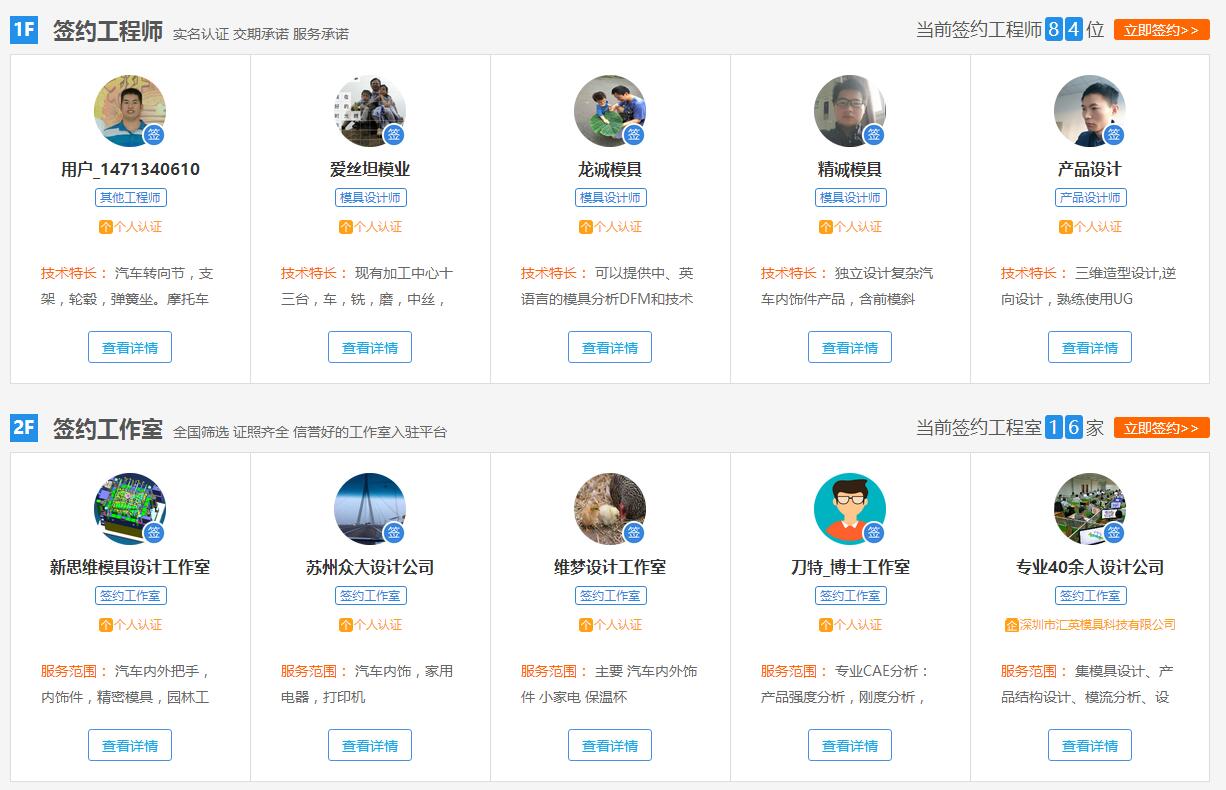Screen dimensions: 1226x790
Task: Click 签约工作室 tag under 维梦设计工作室
Action: [610, 596]
